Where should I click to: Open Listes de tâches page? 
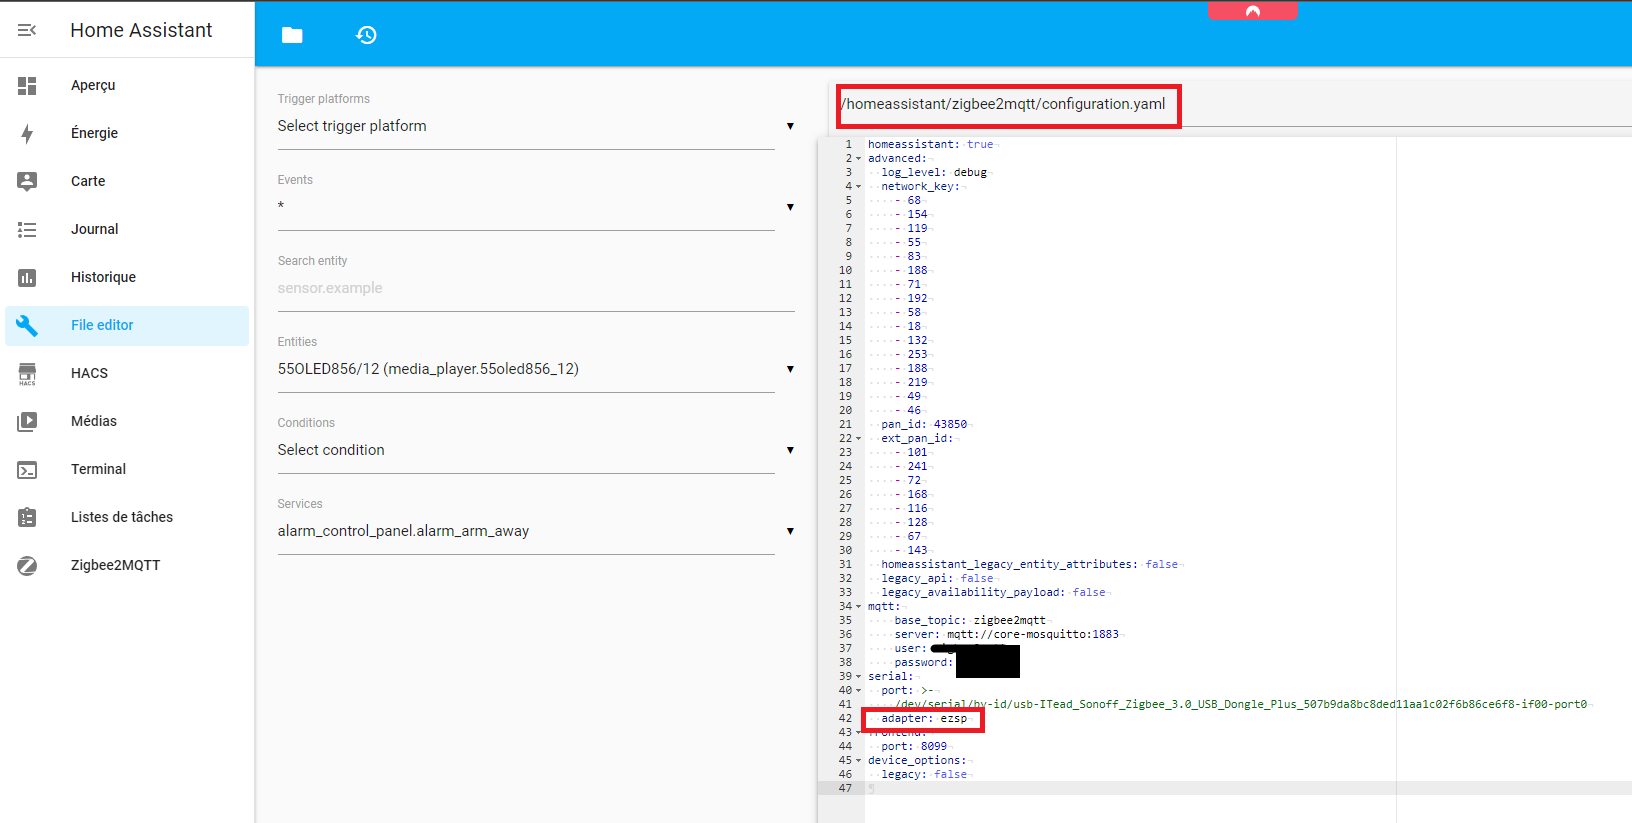[x=122, y=517]
